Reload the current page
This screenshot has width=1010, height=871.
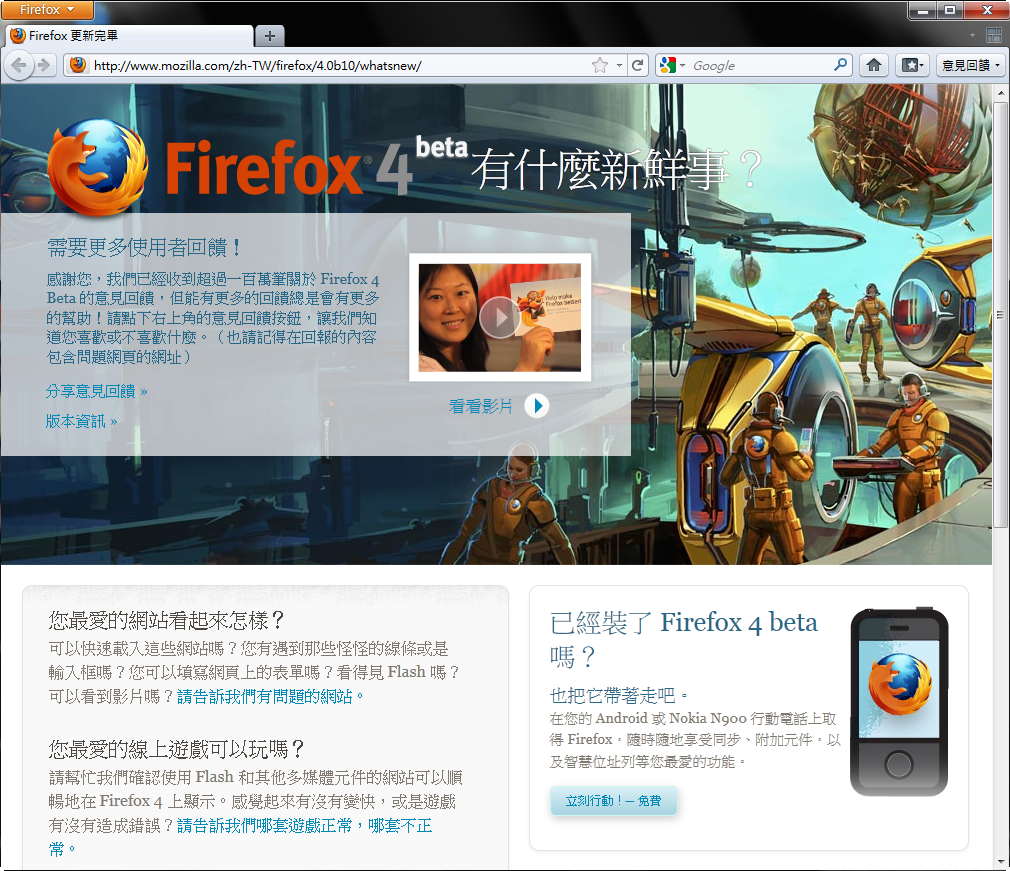pyautogui.click(x=637, y=65)
